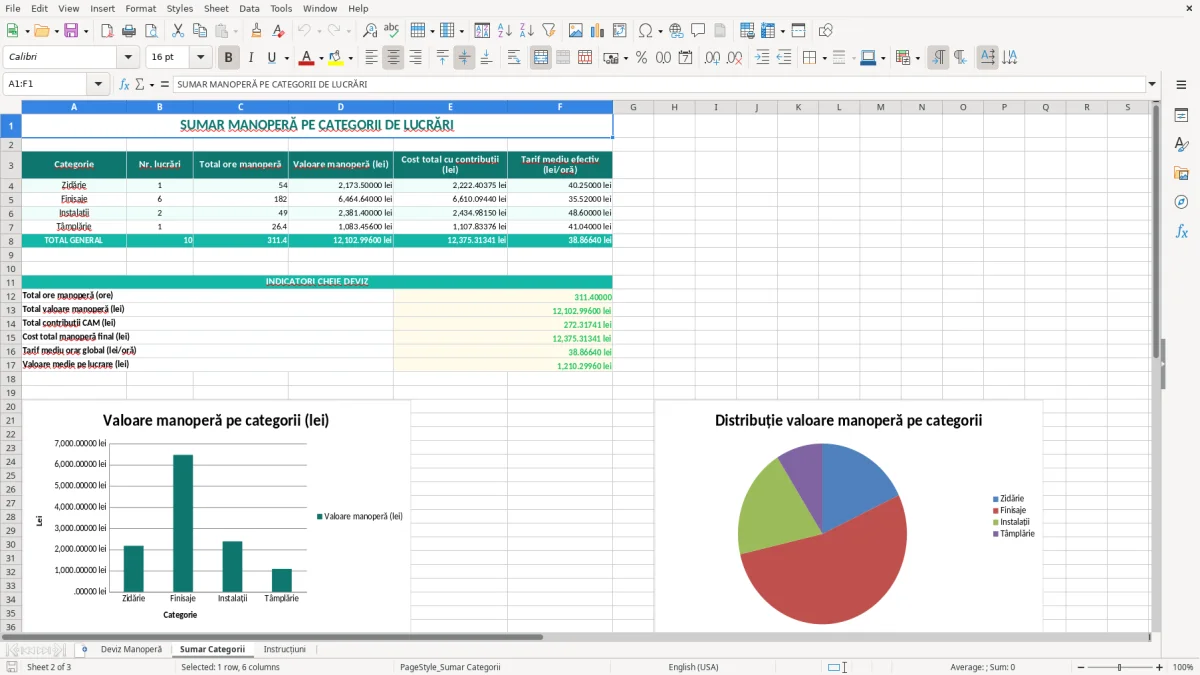Screen dimensions: 1200x675
Task: Open sidebar settings hamburger button
Action: point(1181,86)
